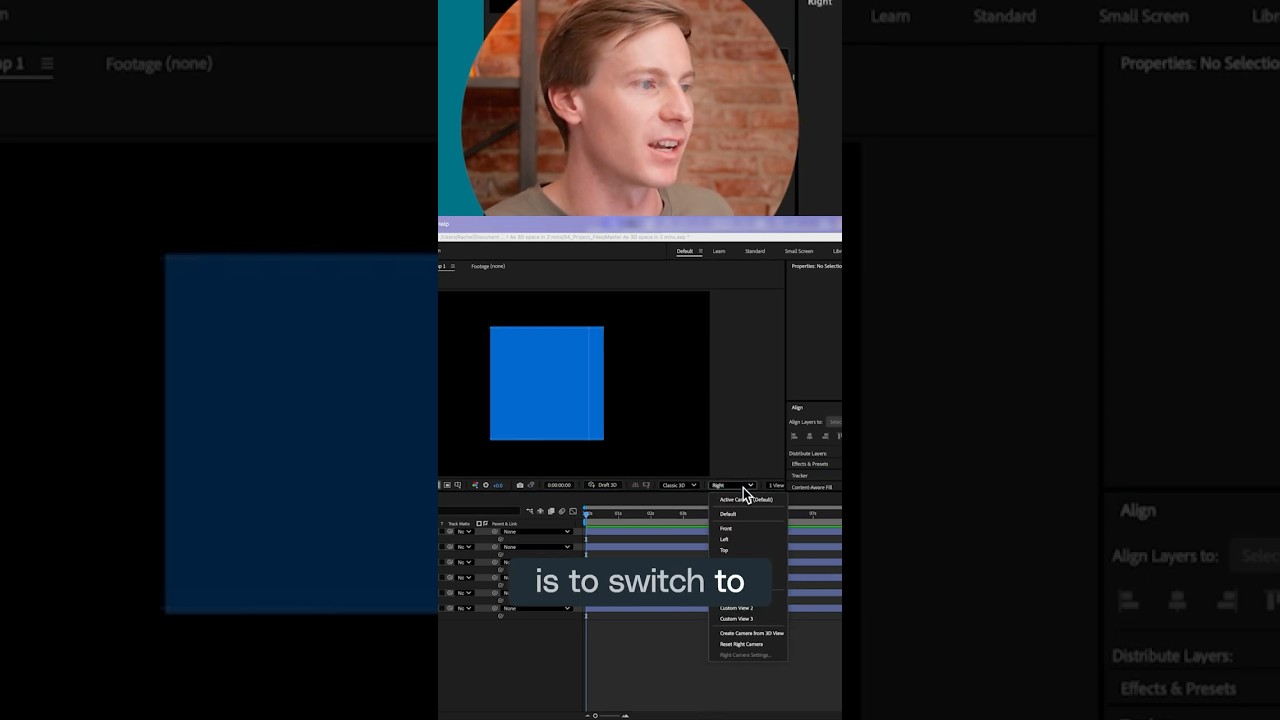Open second layer's track matte dropdown
Image resolution: width=1280 pixels, height=720 pixels.
click(465, 547)
